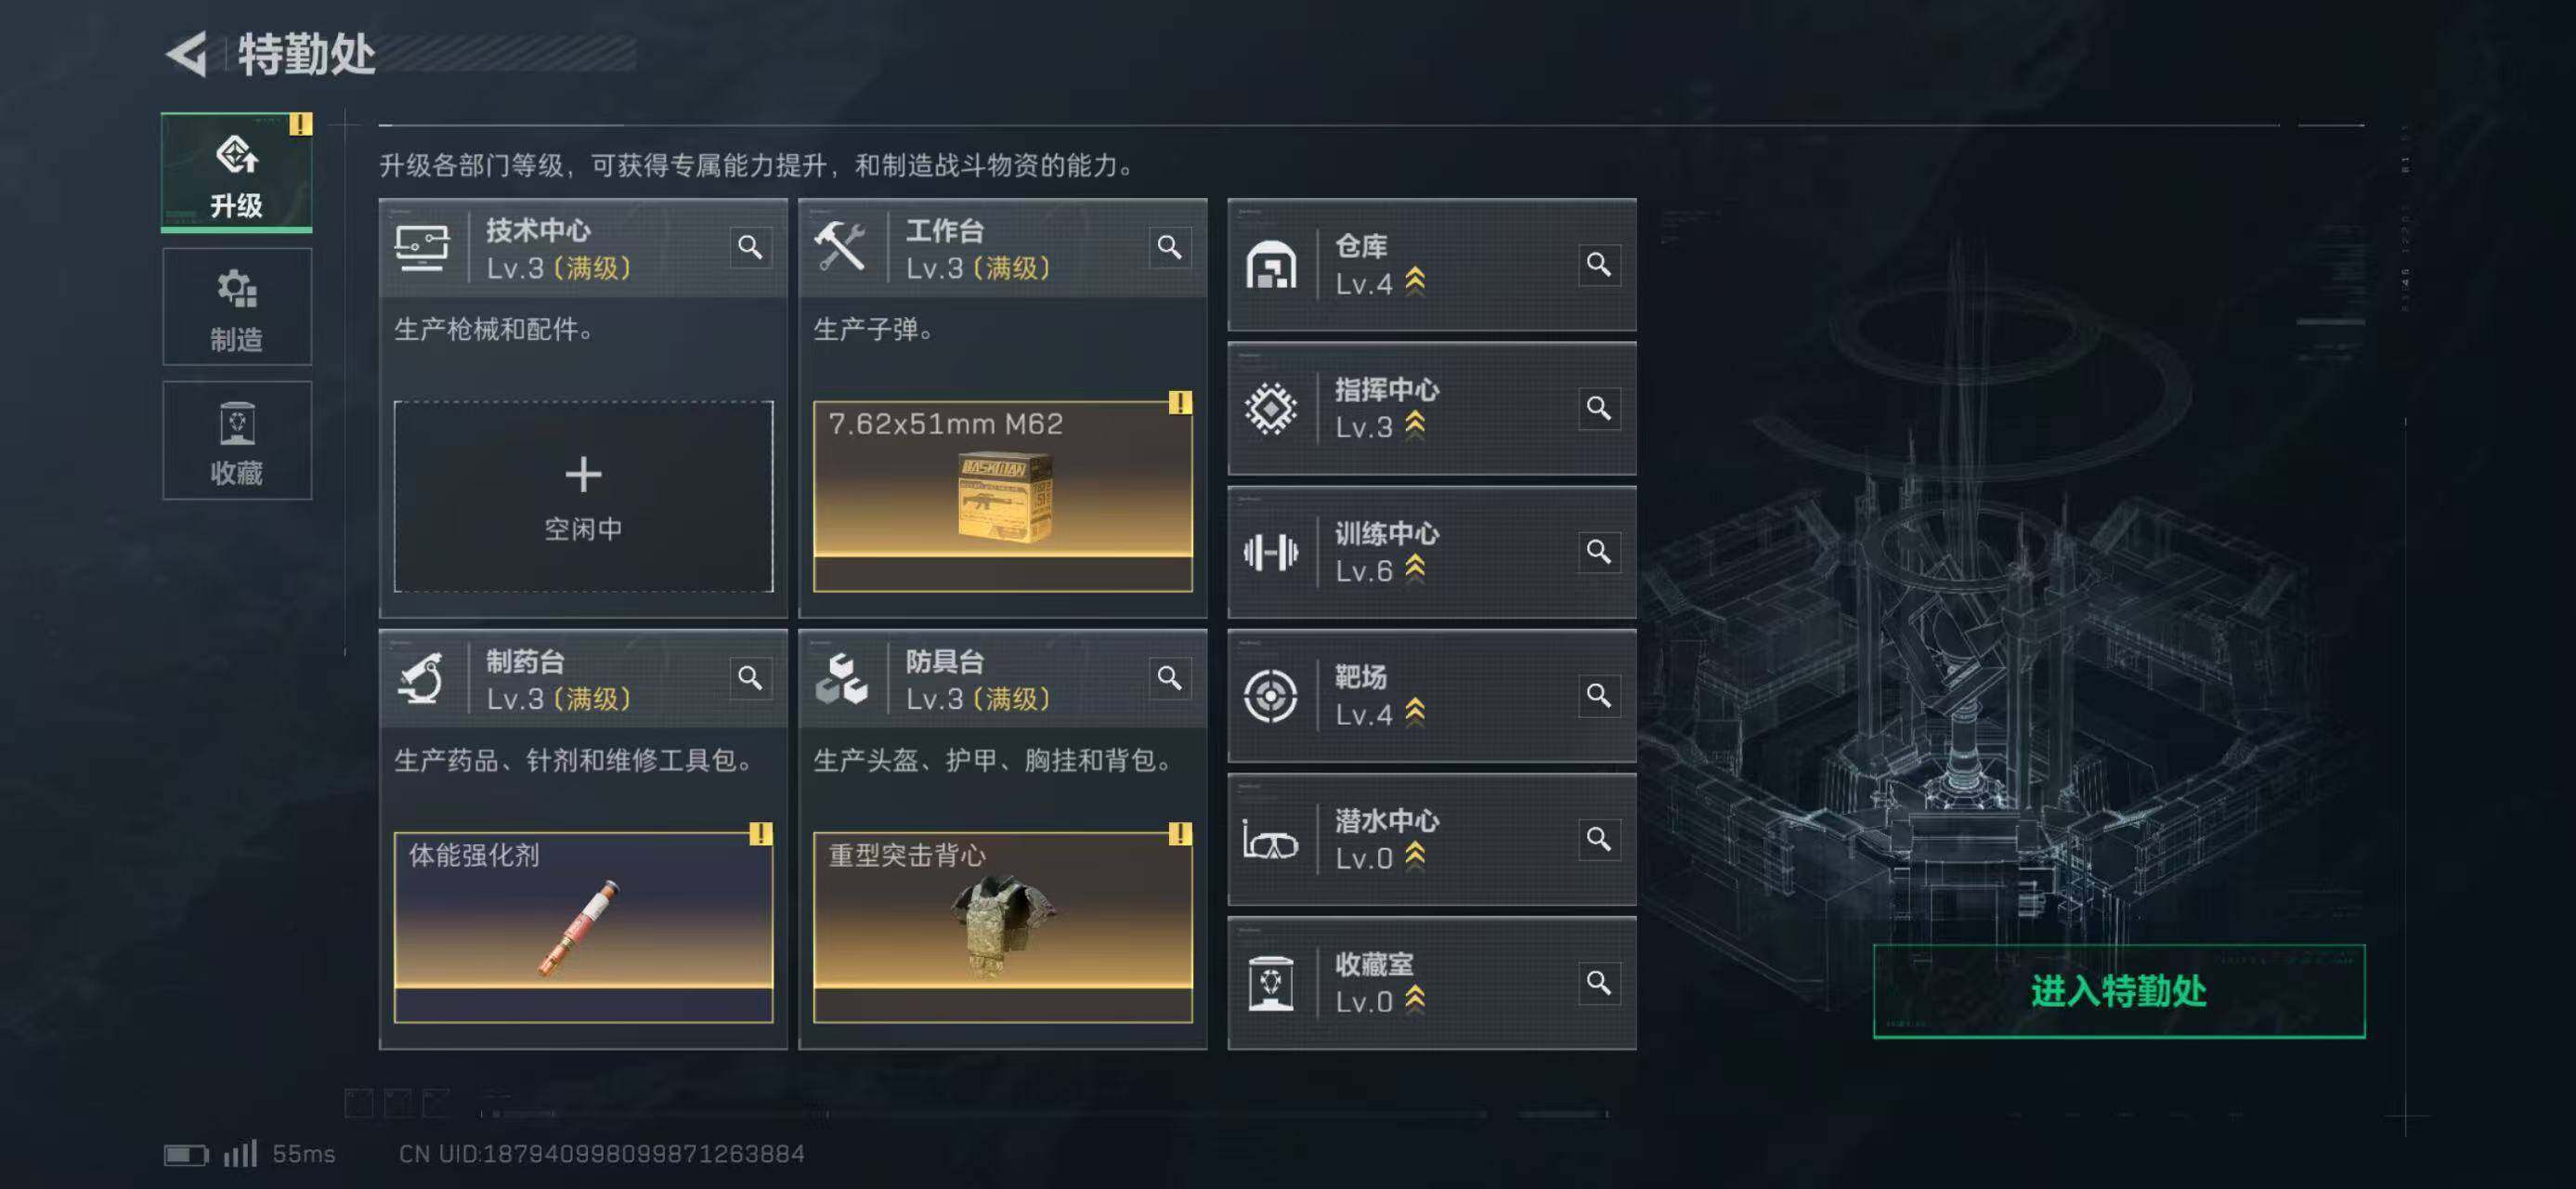
Task: Select the 升级 tab
Action: pos(237,173)
